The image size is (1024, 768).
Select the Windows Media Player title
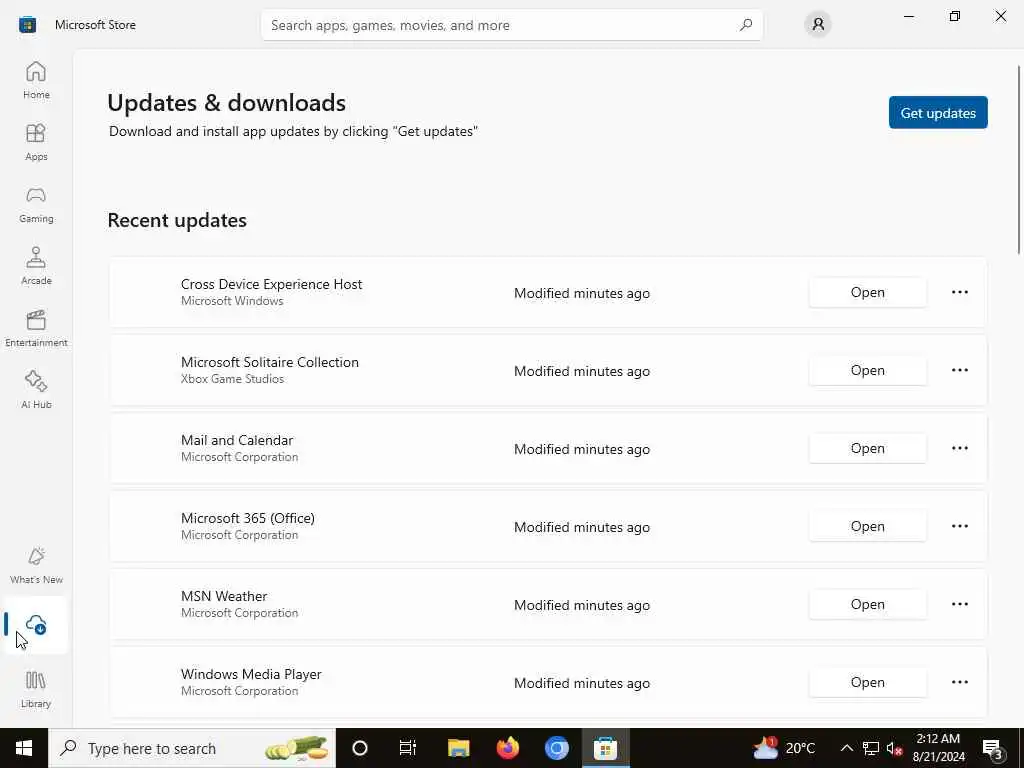pos(251,674)
